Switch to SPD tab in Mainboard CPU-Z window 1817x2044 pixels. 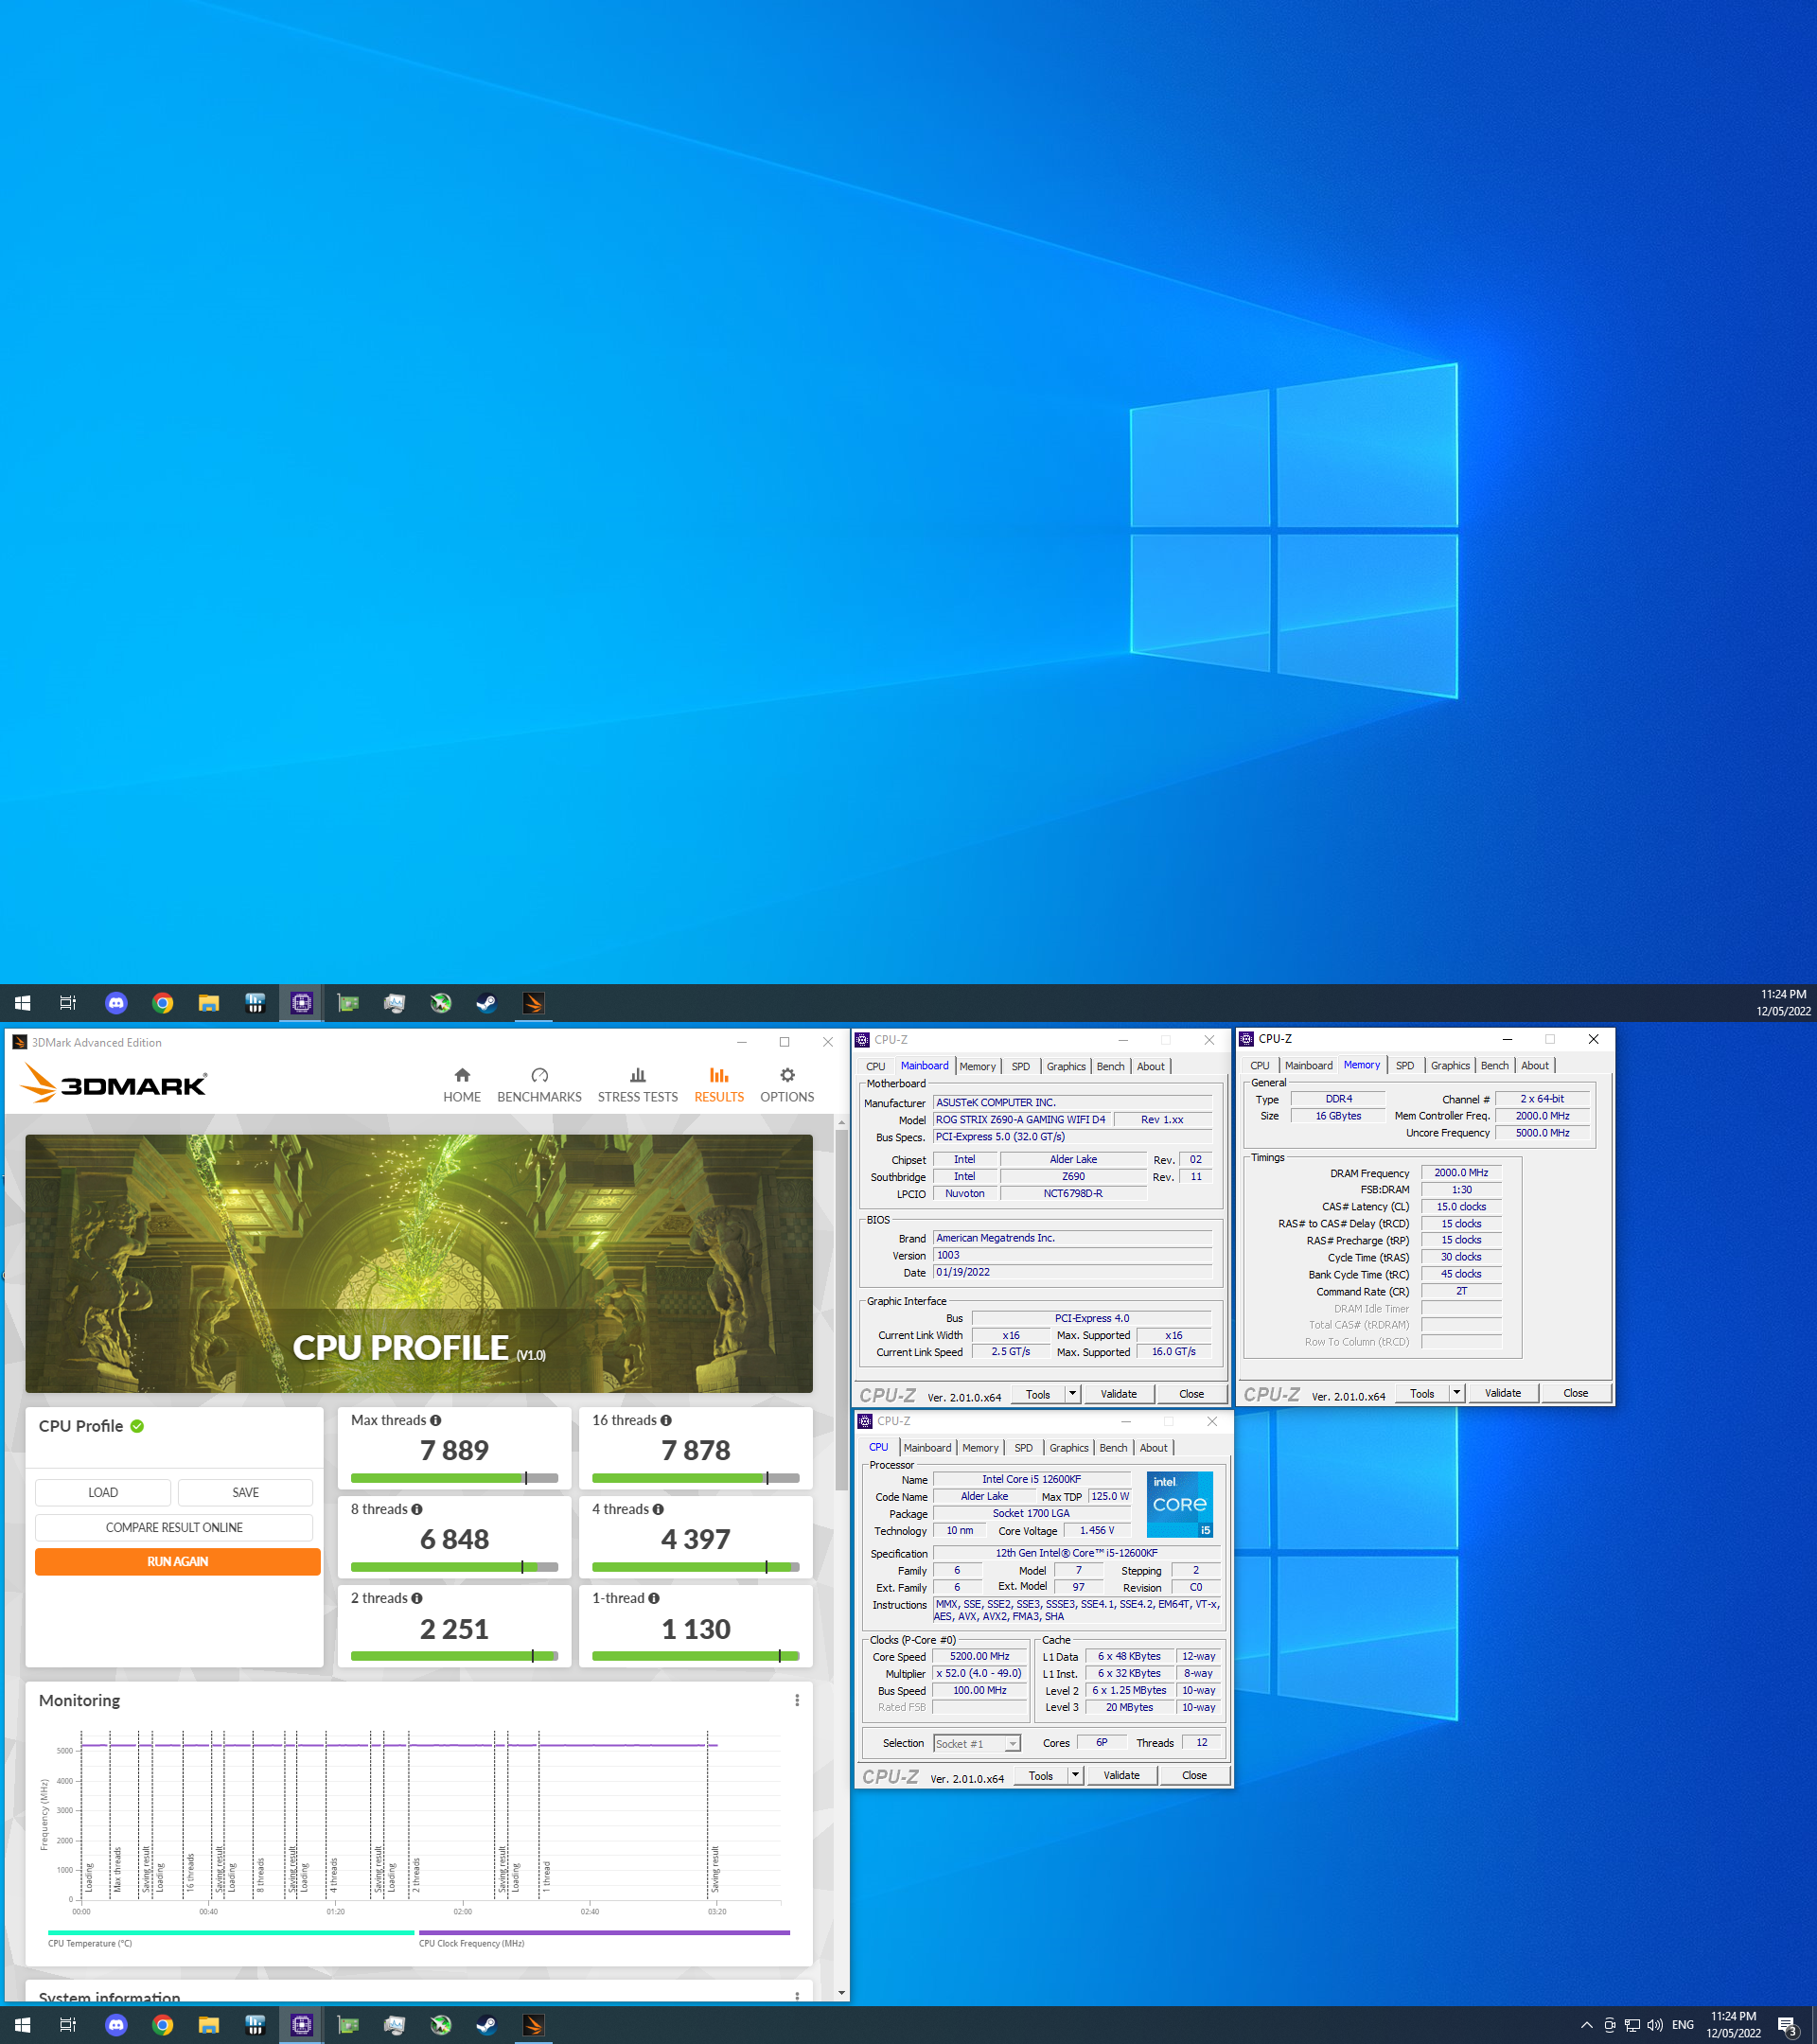click(1020, 1066)
